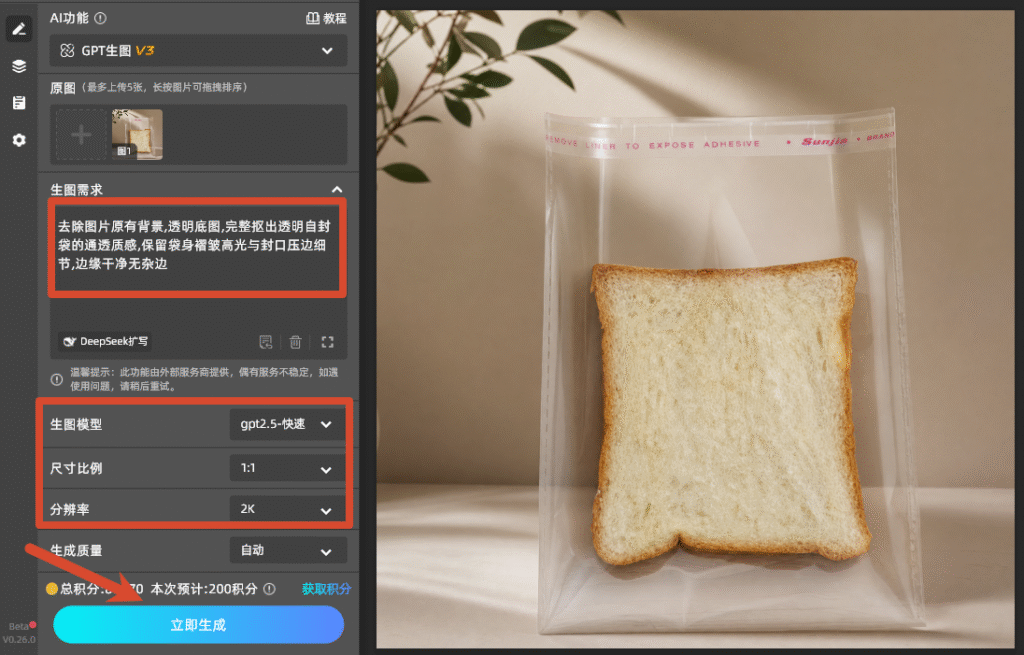This screenshot has height=655, width=1024.
Task: Open the layers icon in sidebar
Action: coord(19,66)
